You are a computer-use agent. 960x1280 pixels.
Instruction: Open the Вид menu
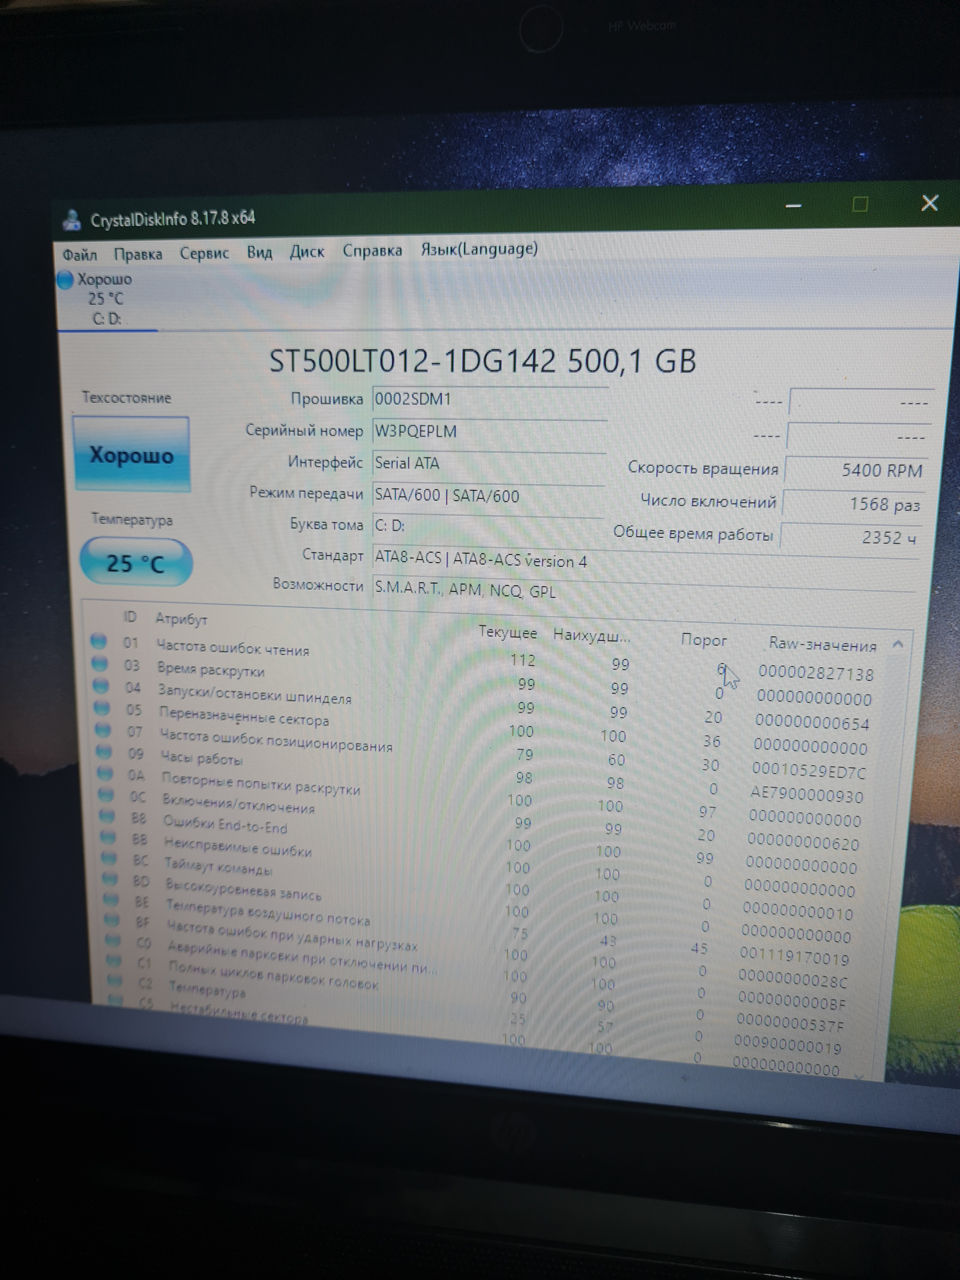click(260, 252)
